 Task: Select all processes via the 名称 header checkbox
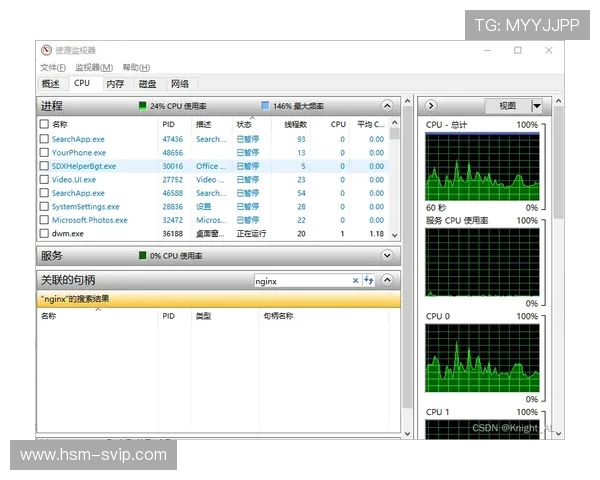click(x=44, y=125)
